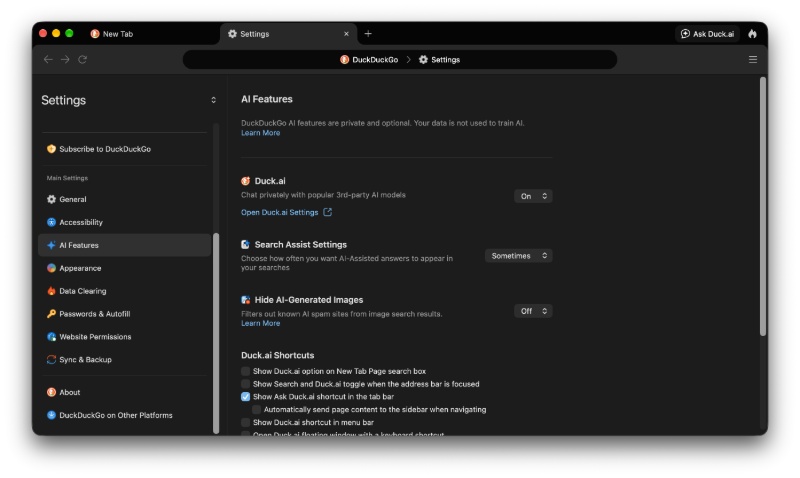Enable Duck.ai option on New Tab Page
800x478 pixels.
[x=245, y=371]
